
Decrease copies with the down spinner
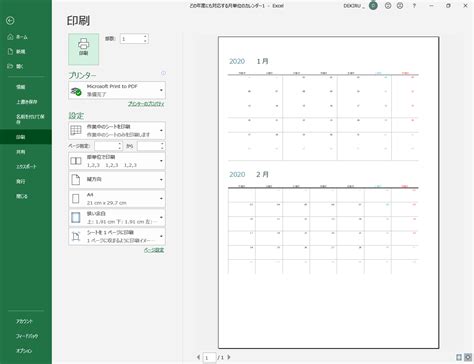(x=145, y=41)
